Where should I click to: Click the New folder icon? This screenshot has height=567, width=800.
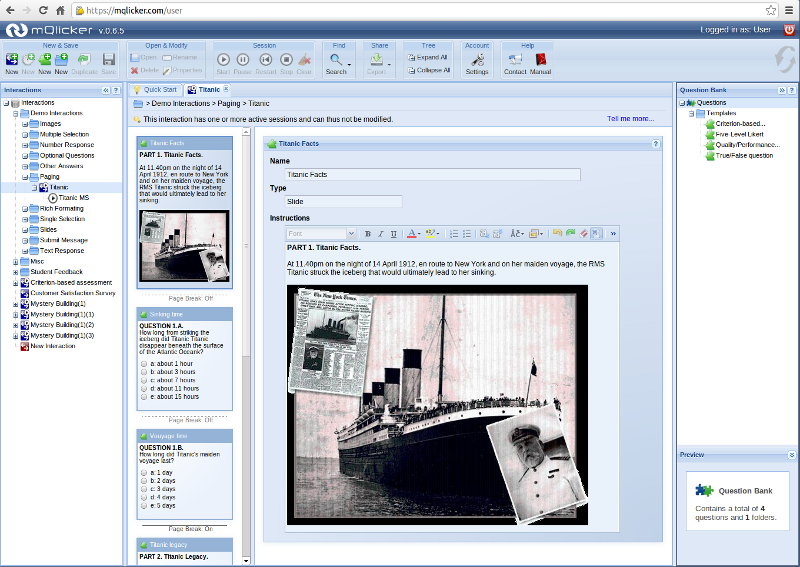61,59
